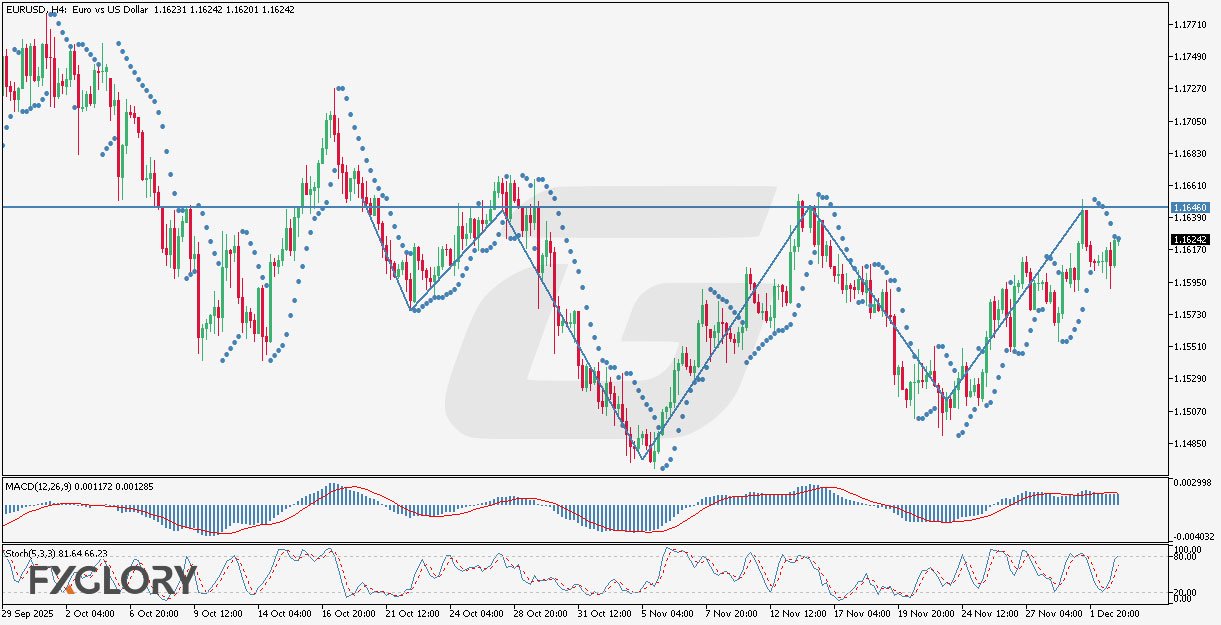Screen dimensions: 1221x625
Task: Click the MACD scale value 0.002998
Action: [1190, 483]
